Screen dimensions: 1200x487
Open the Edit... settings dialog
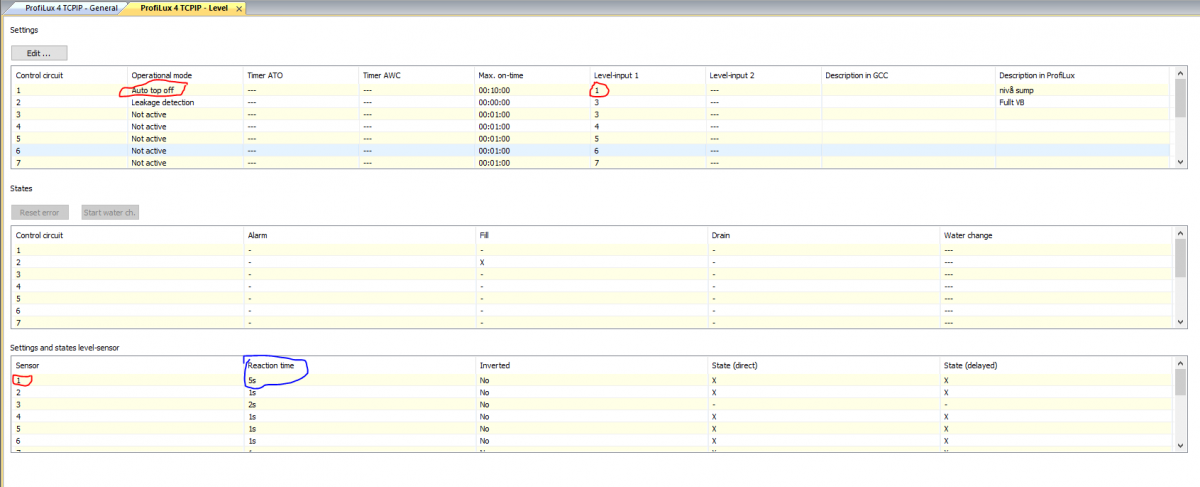(x=39, y=52)
